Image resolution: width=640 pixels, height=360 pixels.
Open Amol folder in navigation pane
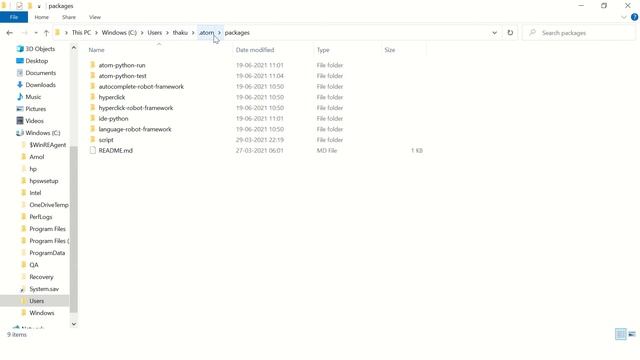[x=36, y=157]
